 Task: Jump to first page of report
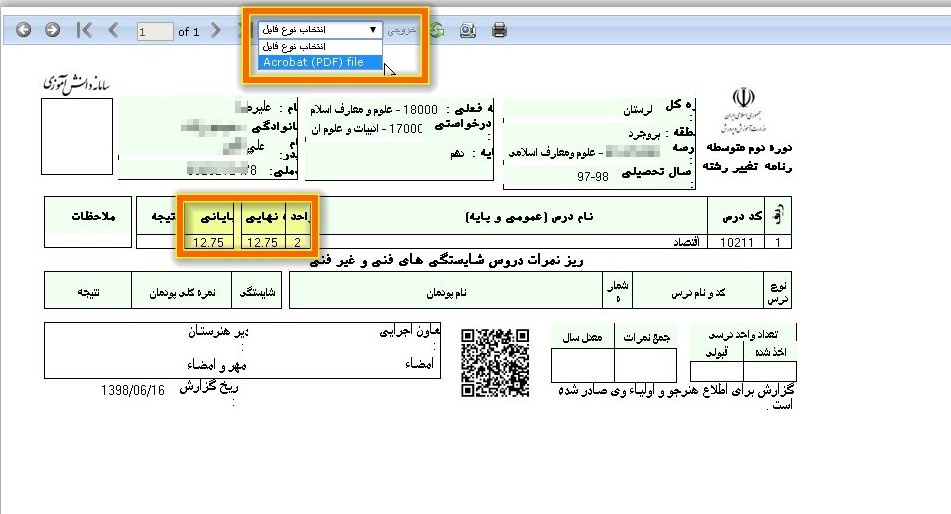coord(84,31)
